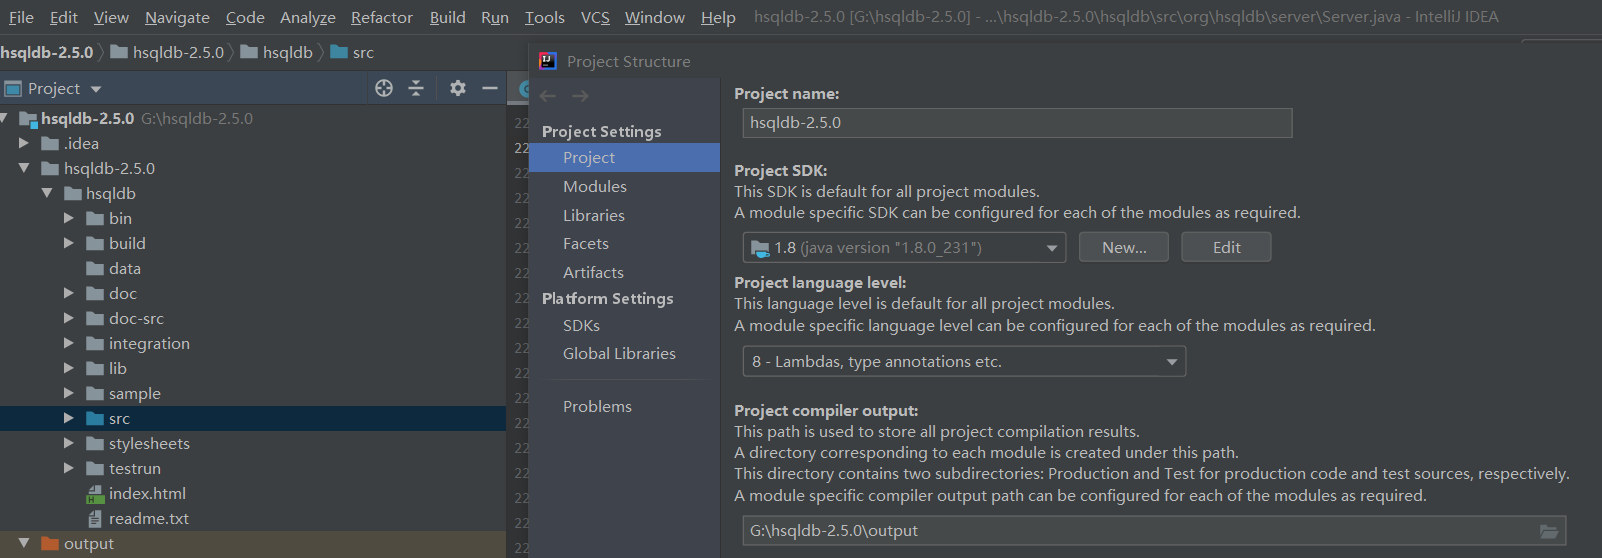Click the forward arrow in Project Structure
Image resolution: width=1602 pixels, height=558 pixels.
(580, 96)
